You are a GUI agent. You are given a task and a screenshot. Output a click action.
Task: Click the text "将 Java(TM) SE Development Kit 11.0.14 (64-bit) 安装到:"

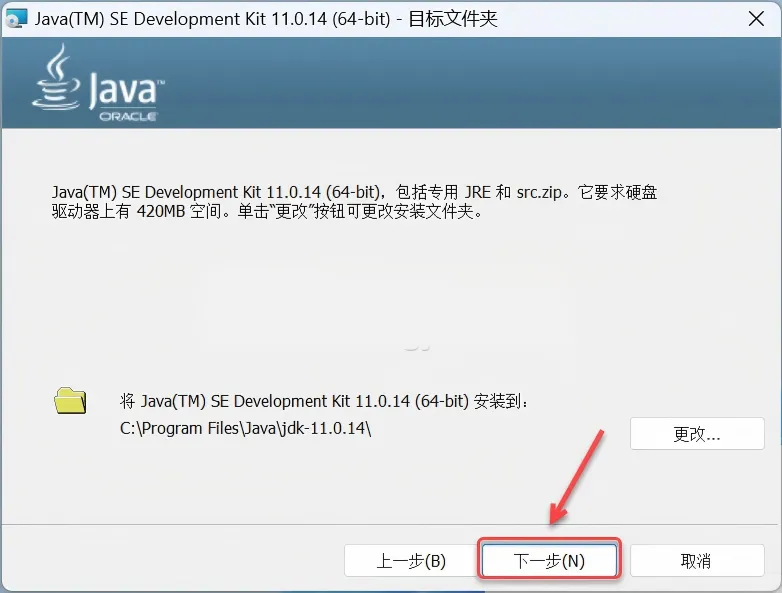point(324,401)
